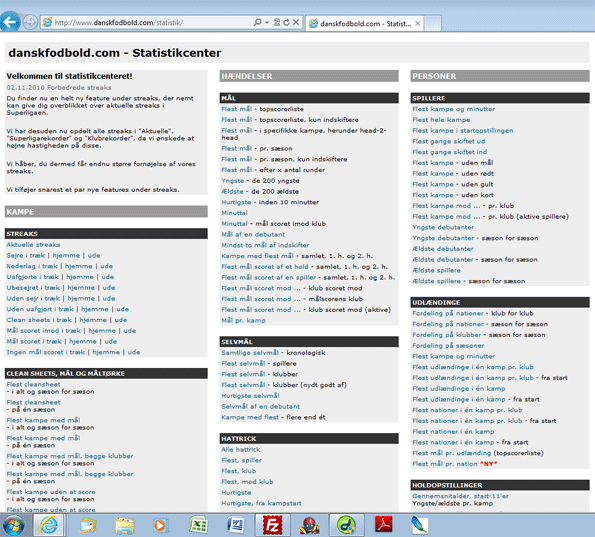595x537 pixels.
Task: Click the browser Forward arrow button
Action: point(30,22)
